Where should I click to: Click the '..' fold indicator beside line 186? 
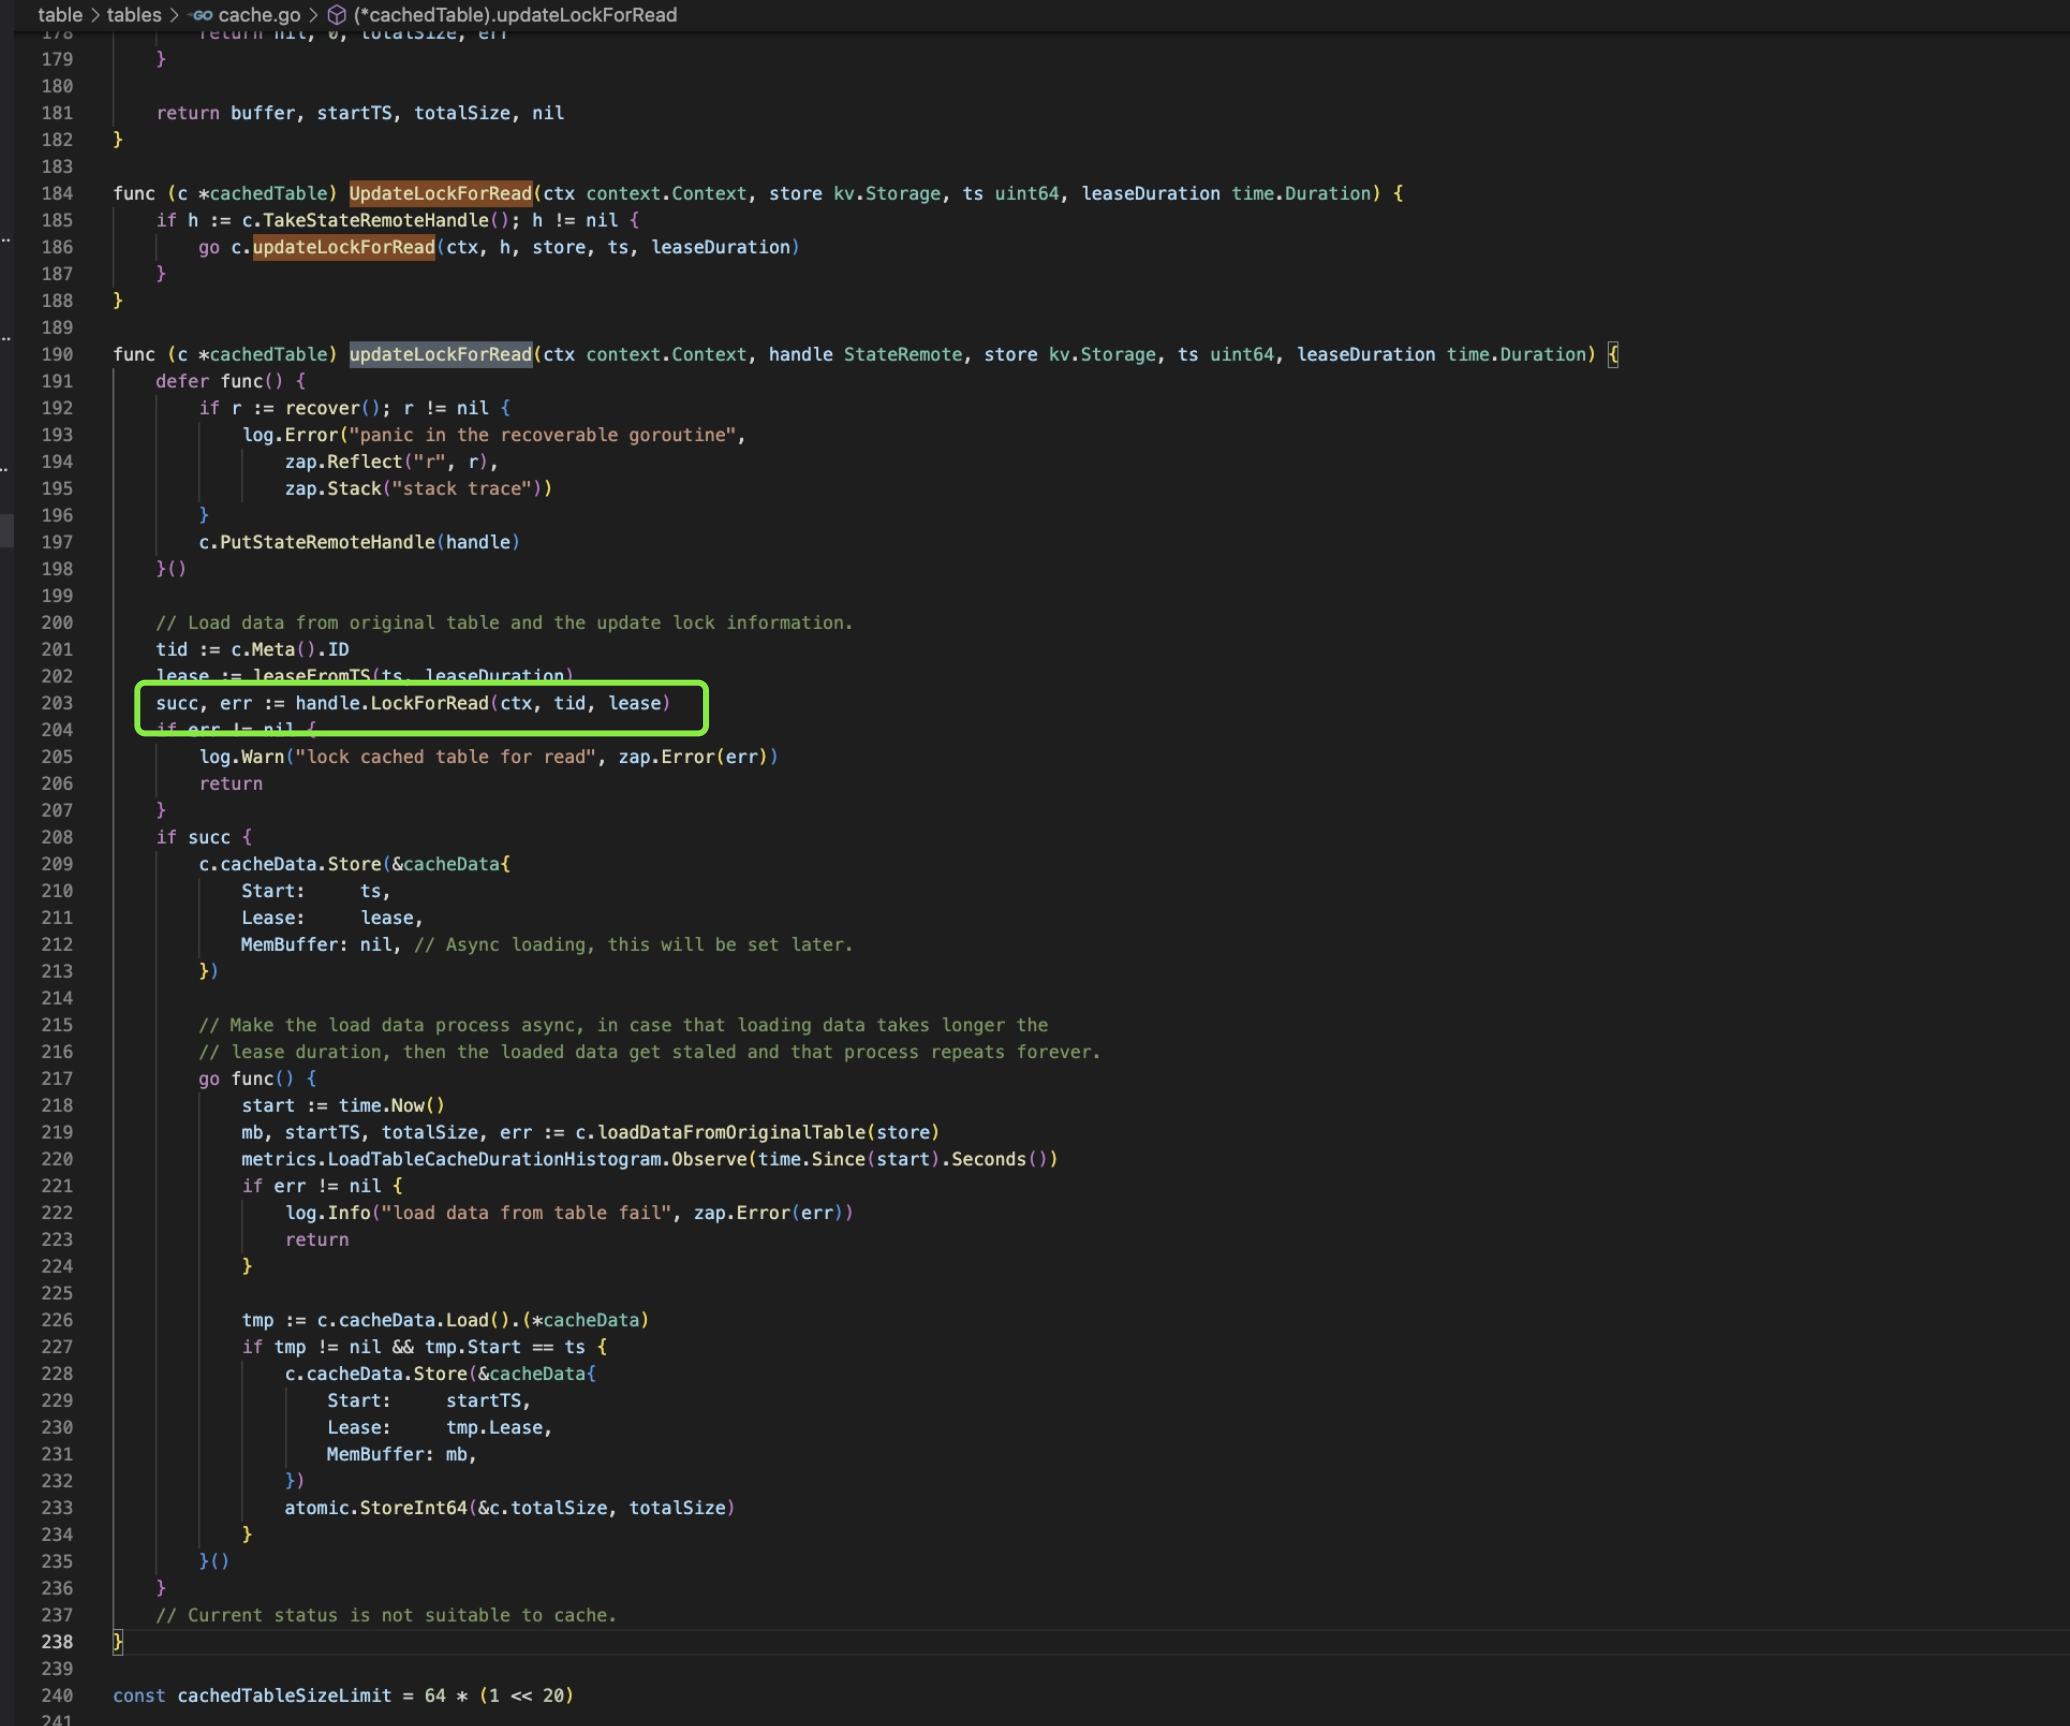(x=8, y=240)
